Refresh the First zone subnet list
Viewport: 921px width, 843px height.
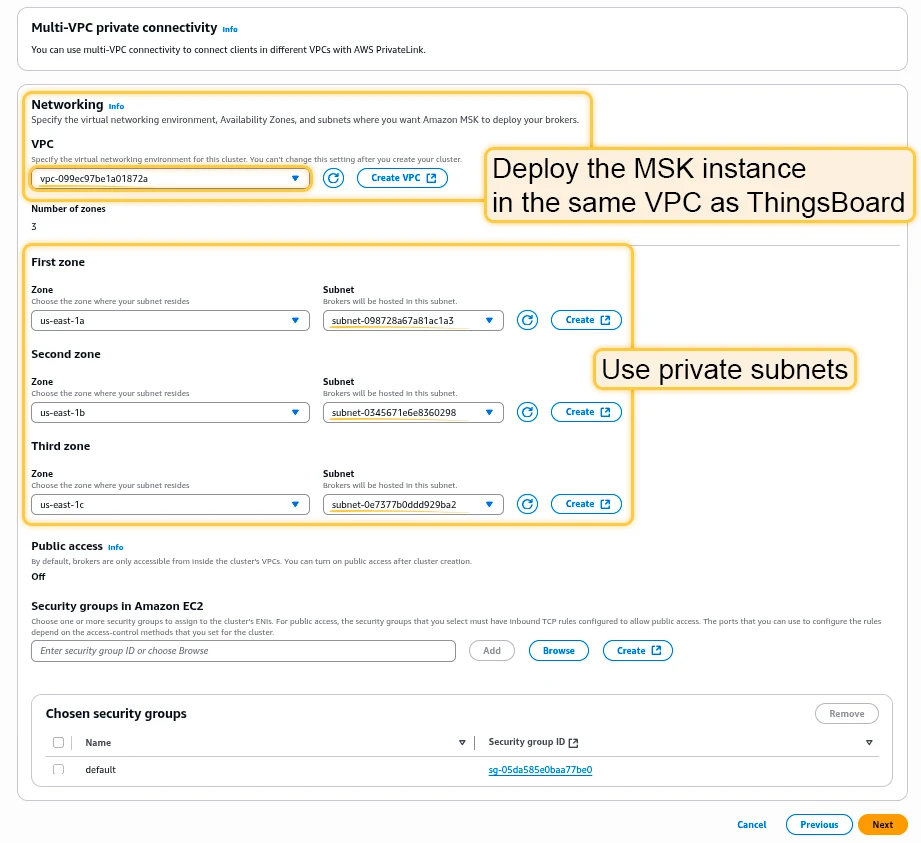click(x=527, y=320)
